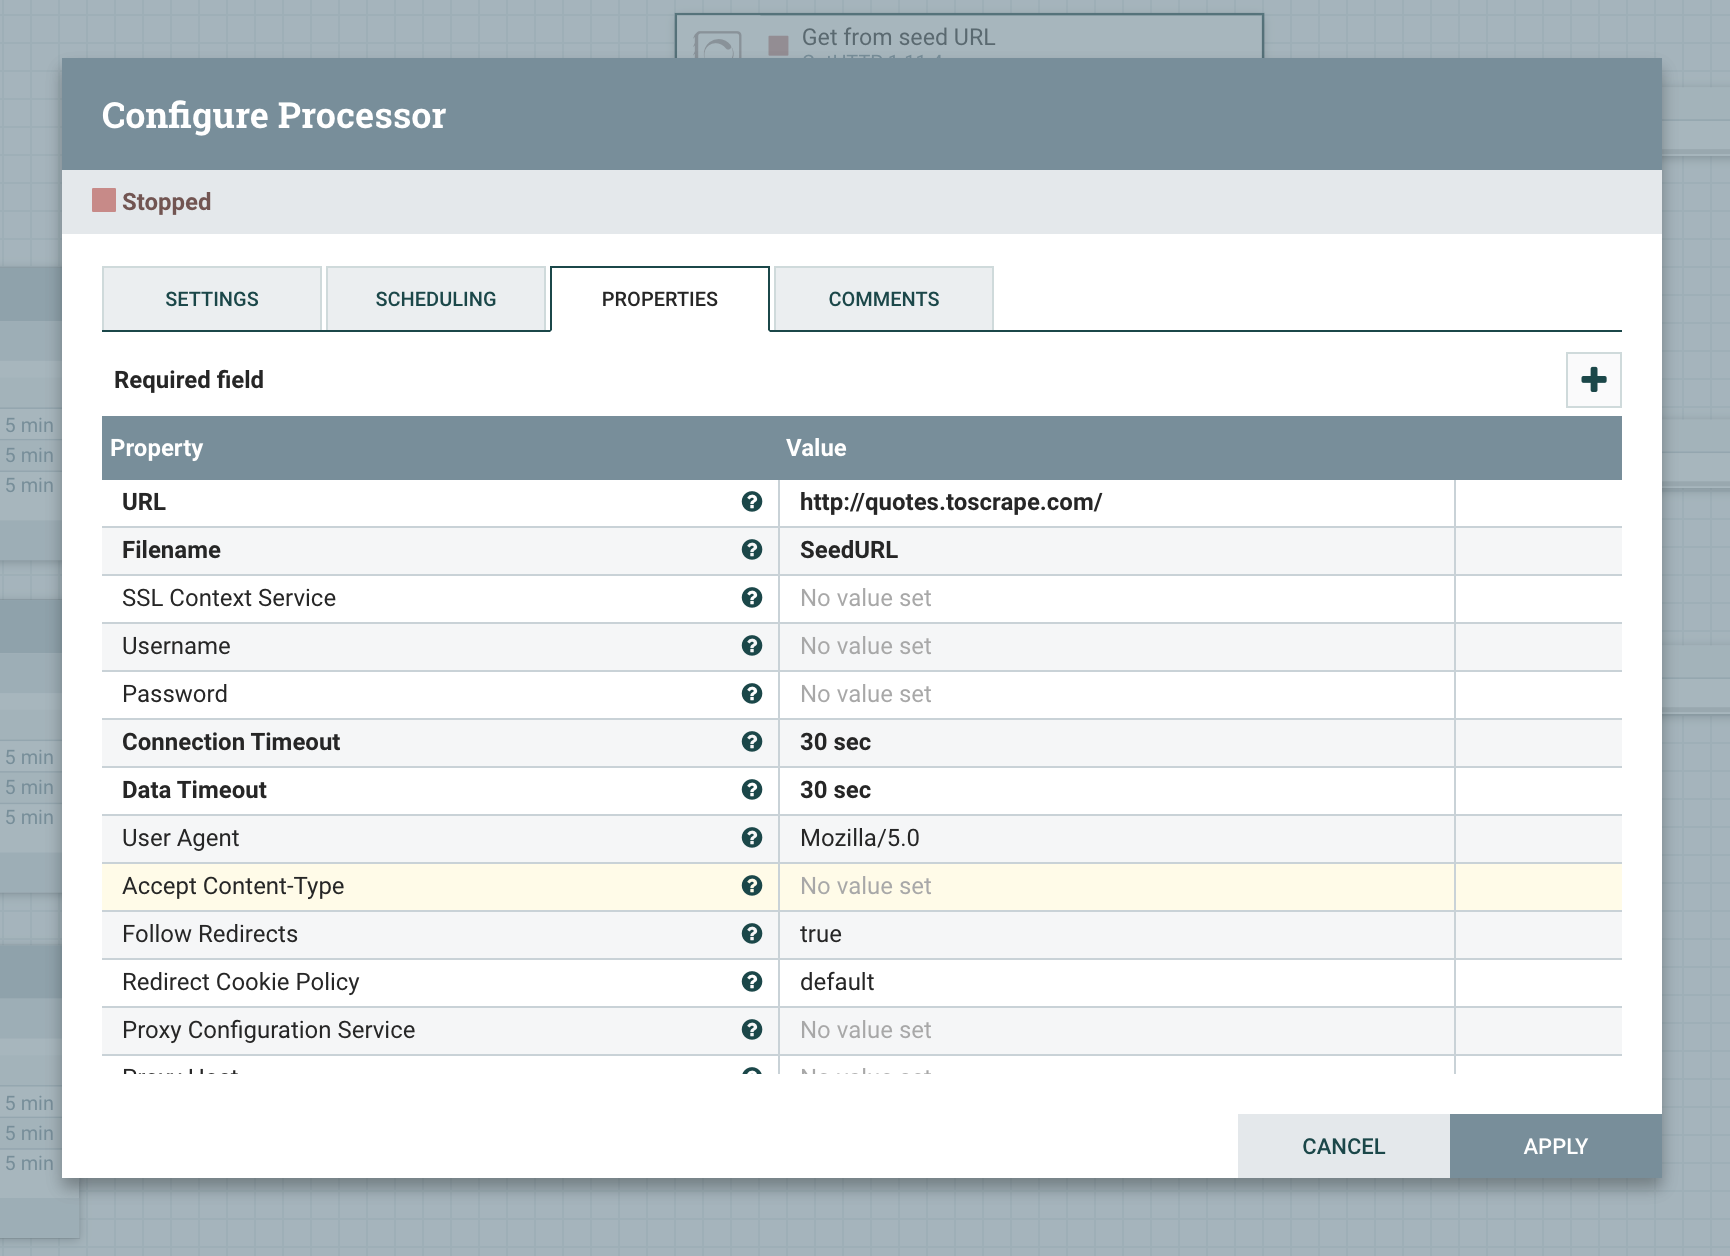This screenshot has height=1256, width=1730.
Task: Click the help icon beside Filename
Action: click(x=752, y=550)
